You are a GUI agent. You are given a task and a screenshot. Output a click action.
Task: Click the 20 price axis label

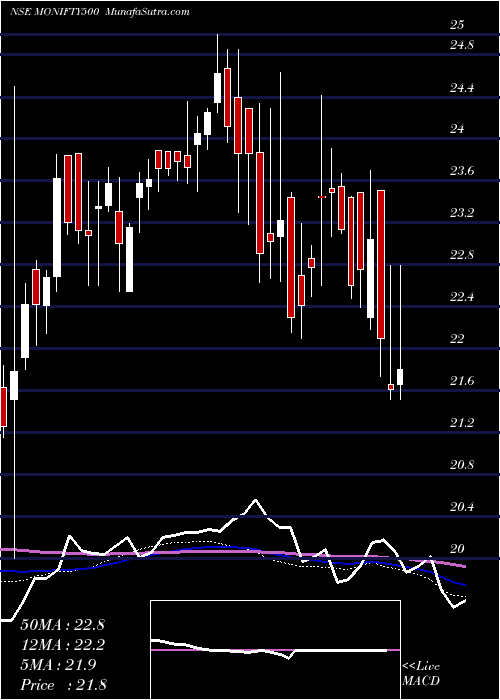point(457,549)
